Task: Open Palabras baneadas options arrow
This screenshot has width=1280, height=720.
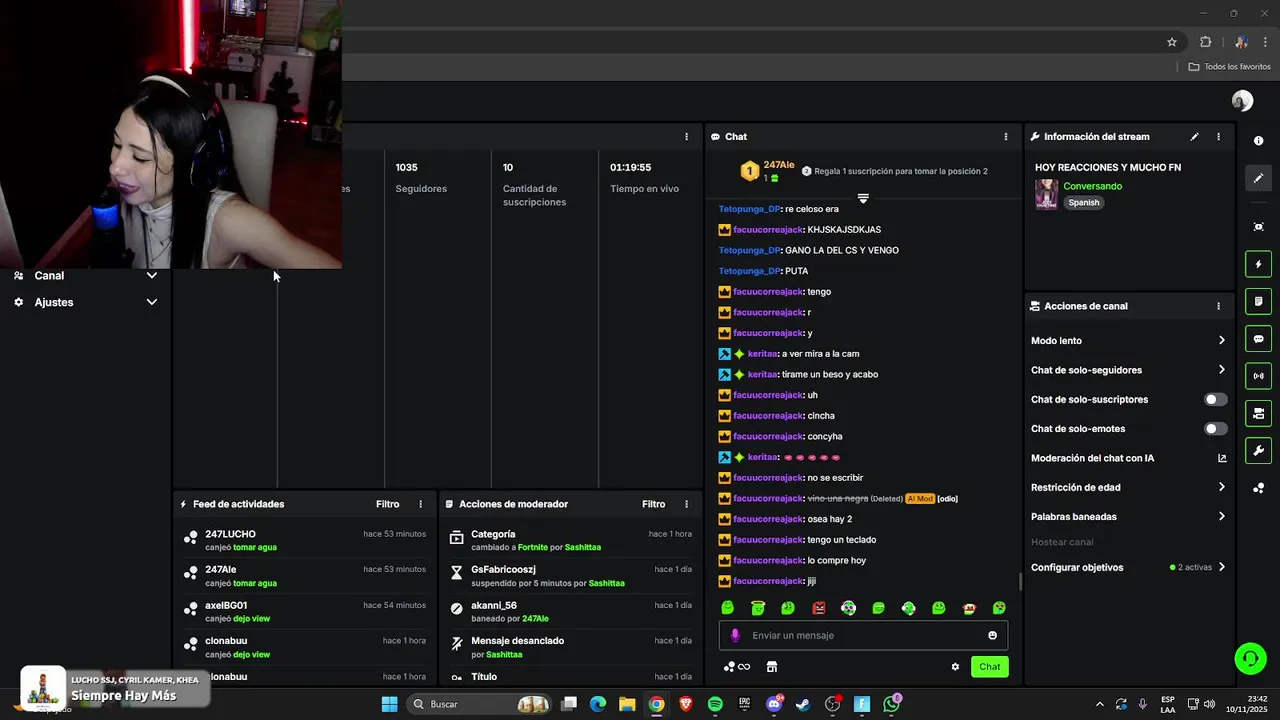Action: tap(1222, 517)
